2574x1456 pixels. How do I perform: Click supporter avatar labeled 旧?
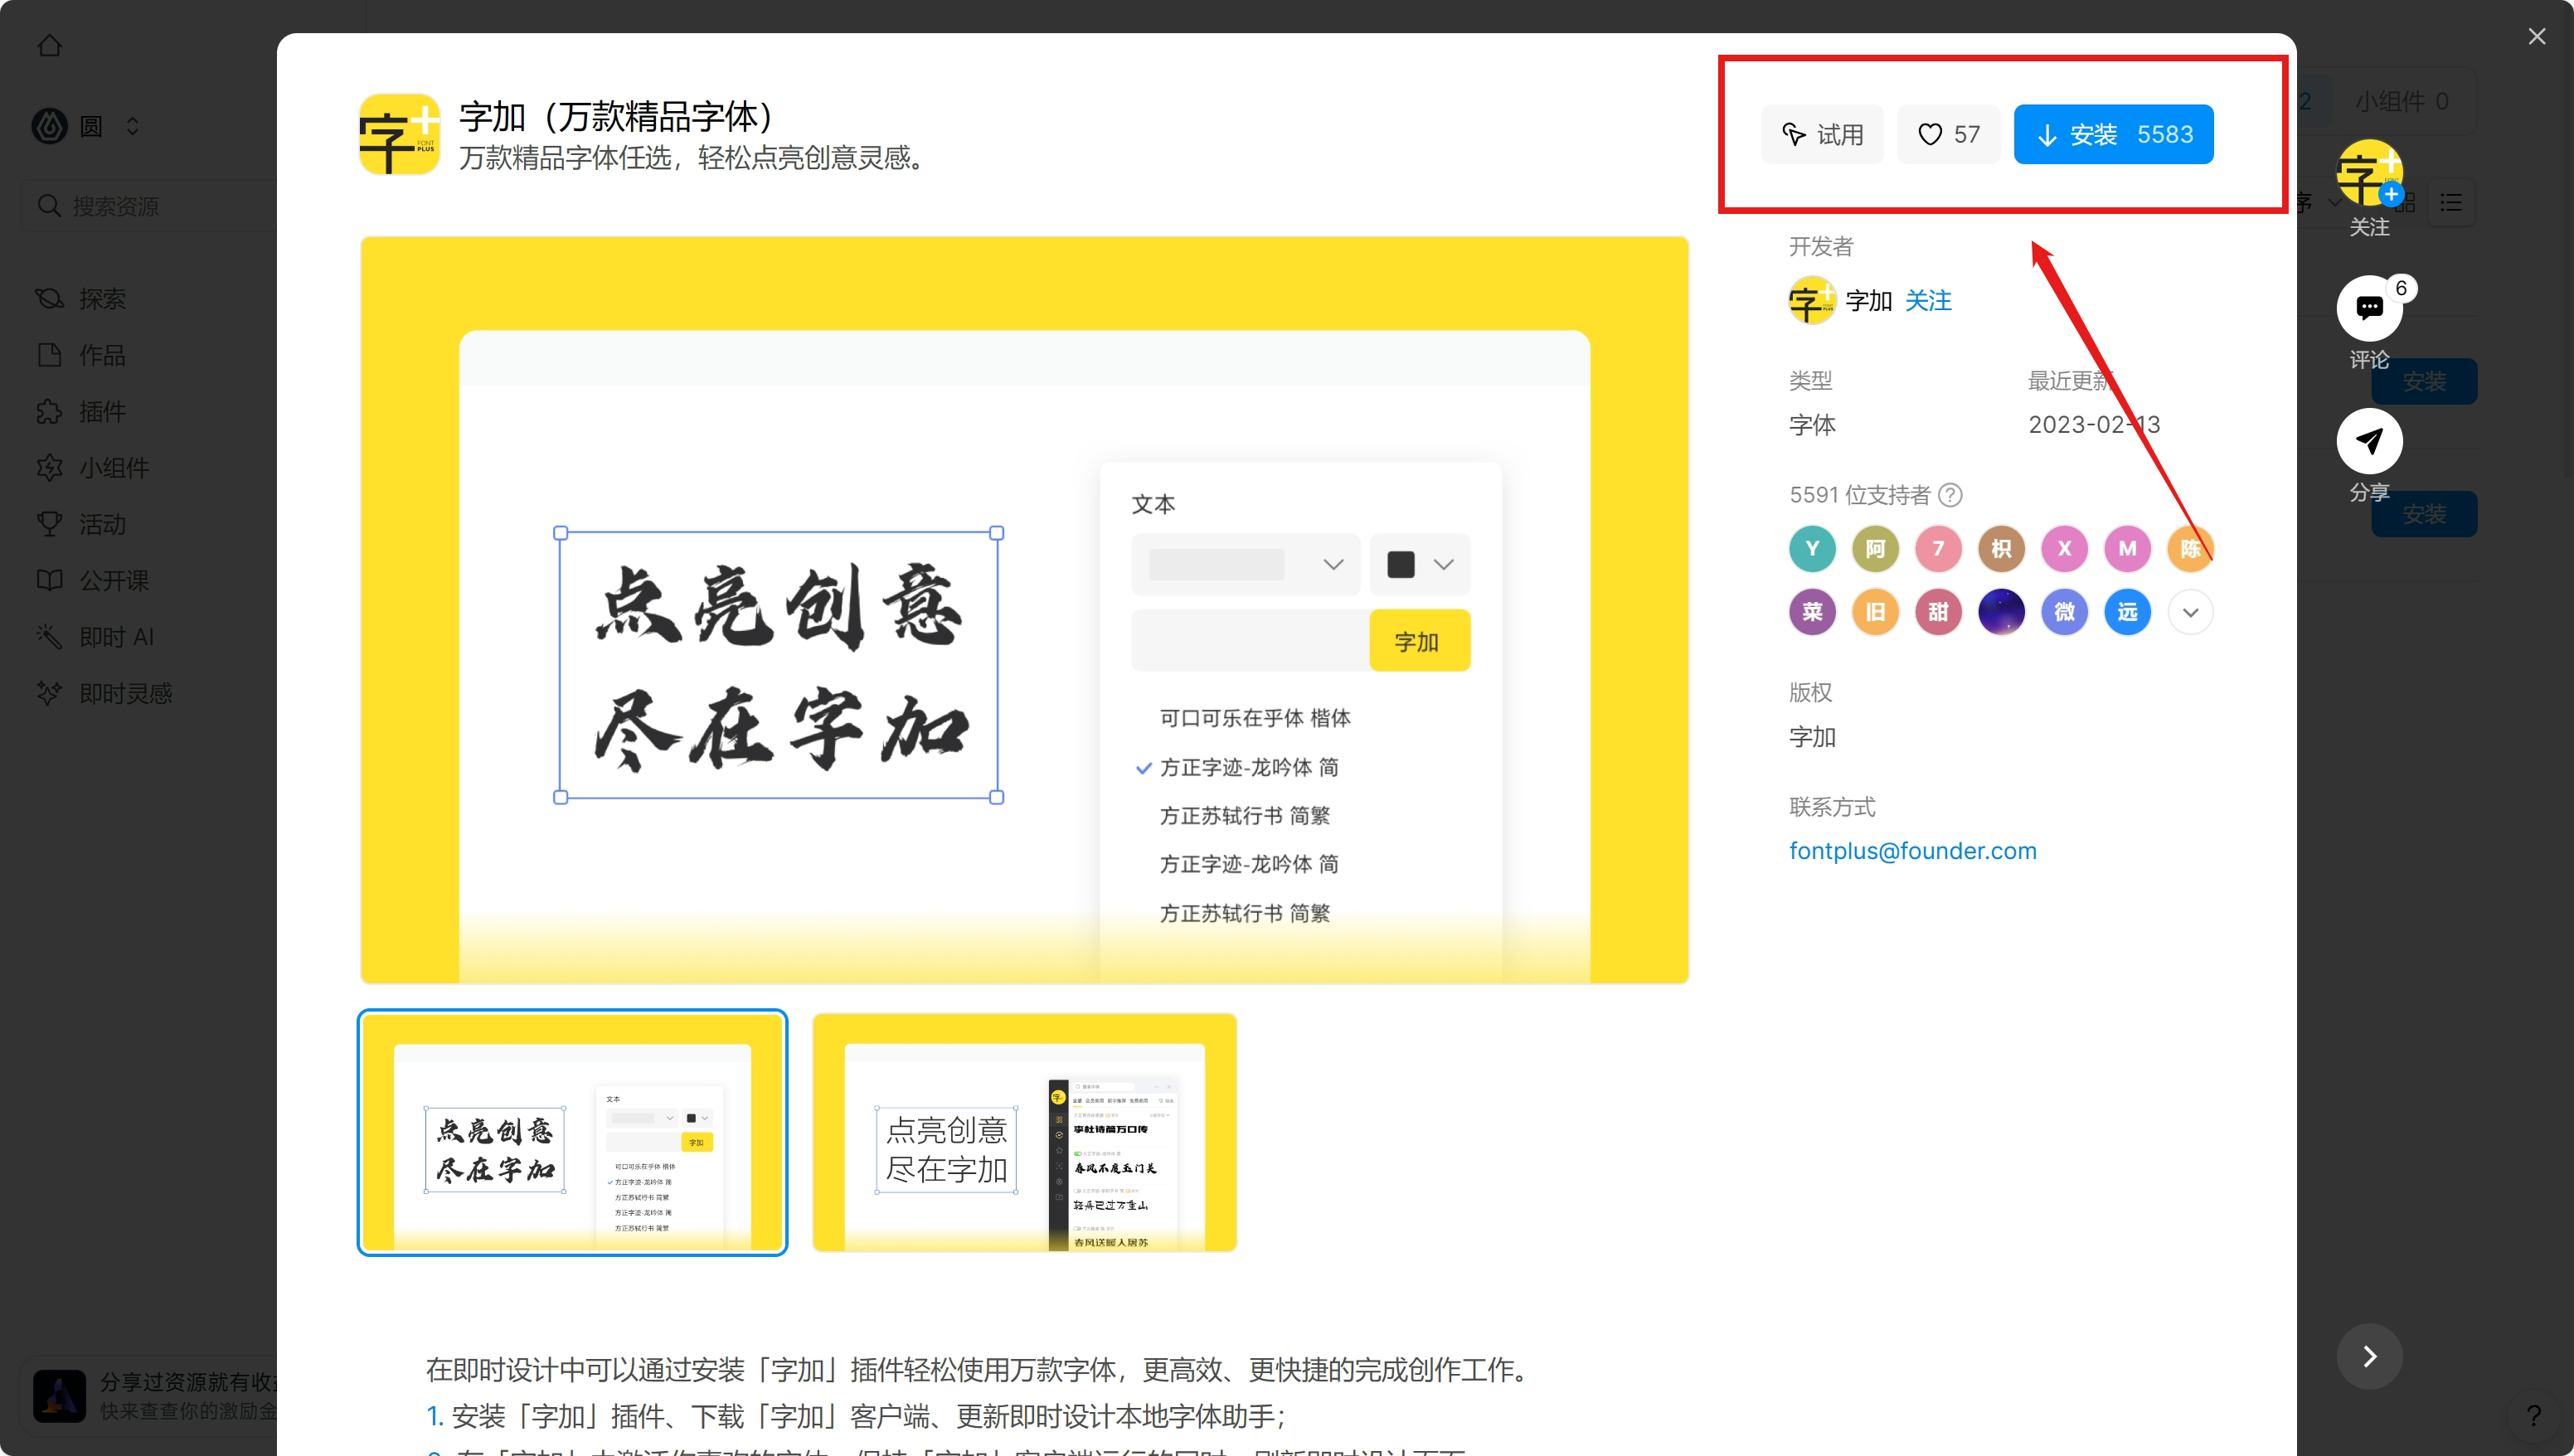tap(1875, 612)
